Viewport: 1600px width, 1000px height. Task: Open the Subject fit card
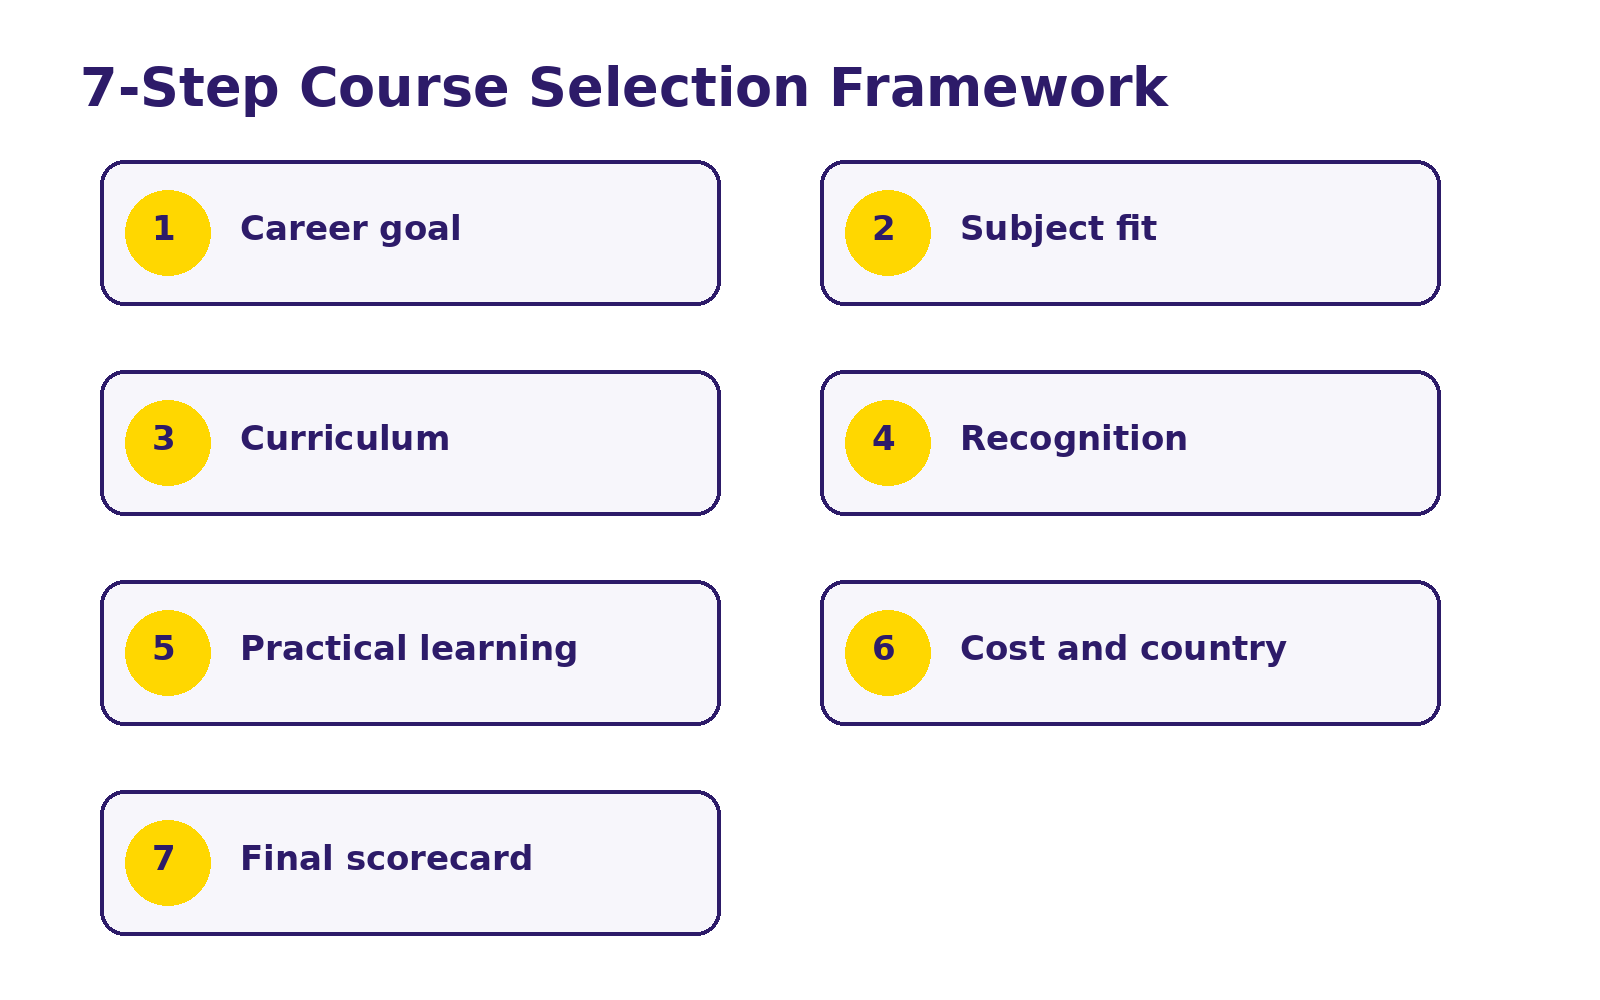click(x=1130, y=233)
